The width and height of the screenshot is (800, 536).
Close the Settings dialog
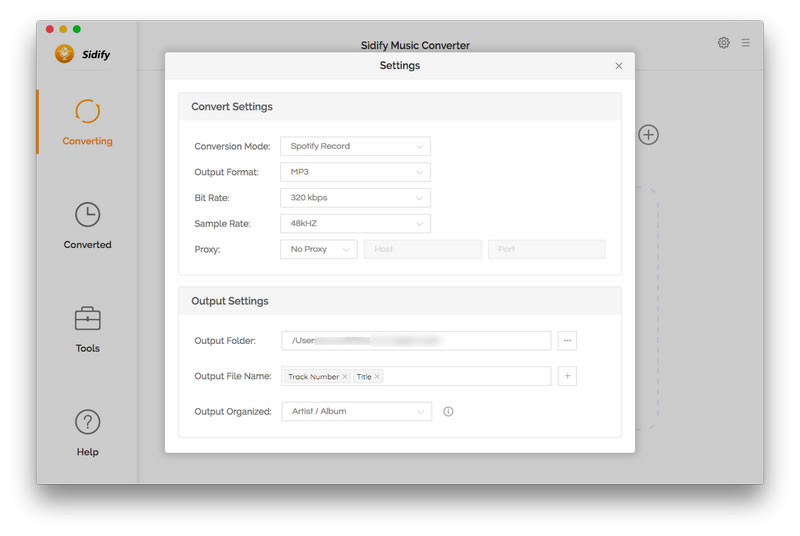point(619,66)
